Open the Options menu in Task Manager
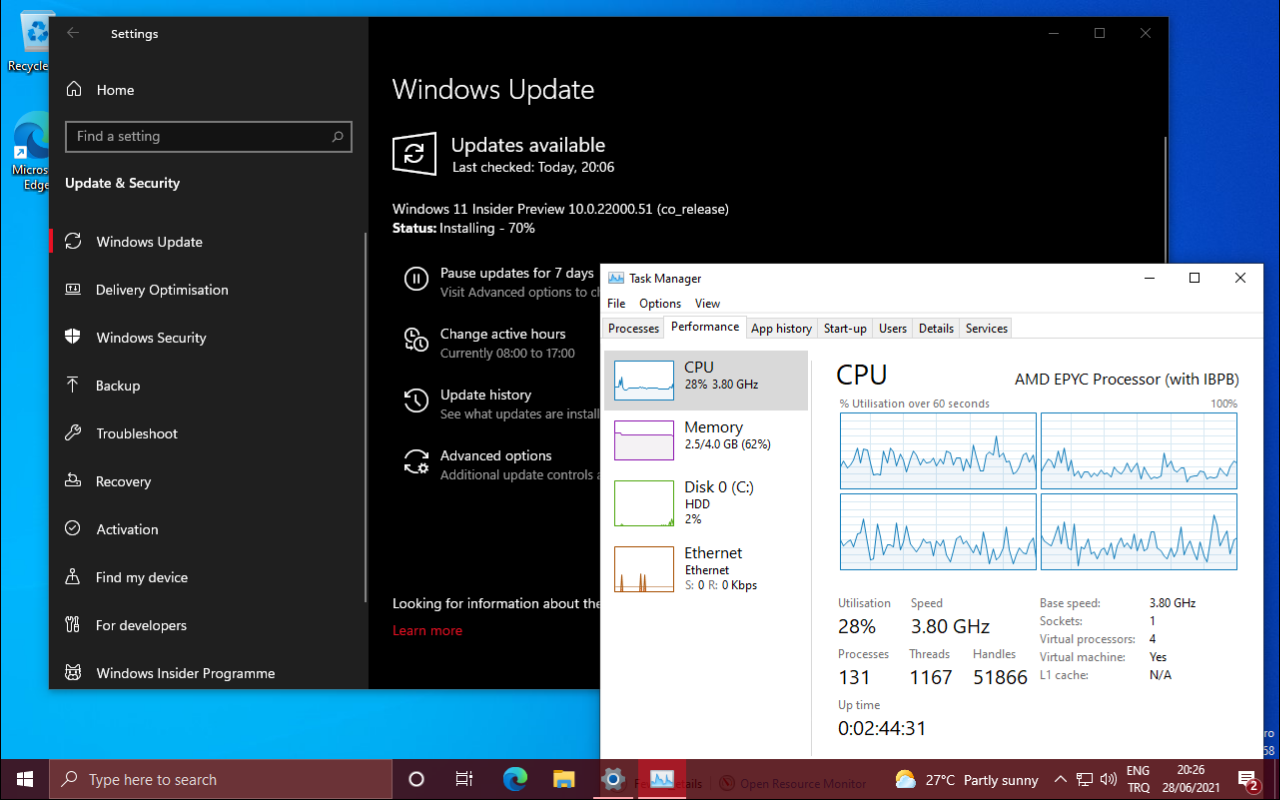The width and height of the screenshot is (1280, 800). (660, 304)
